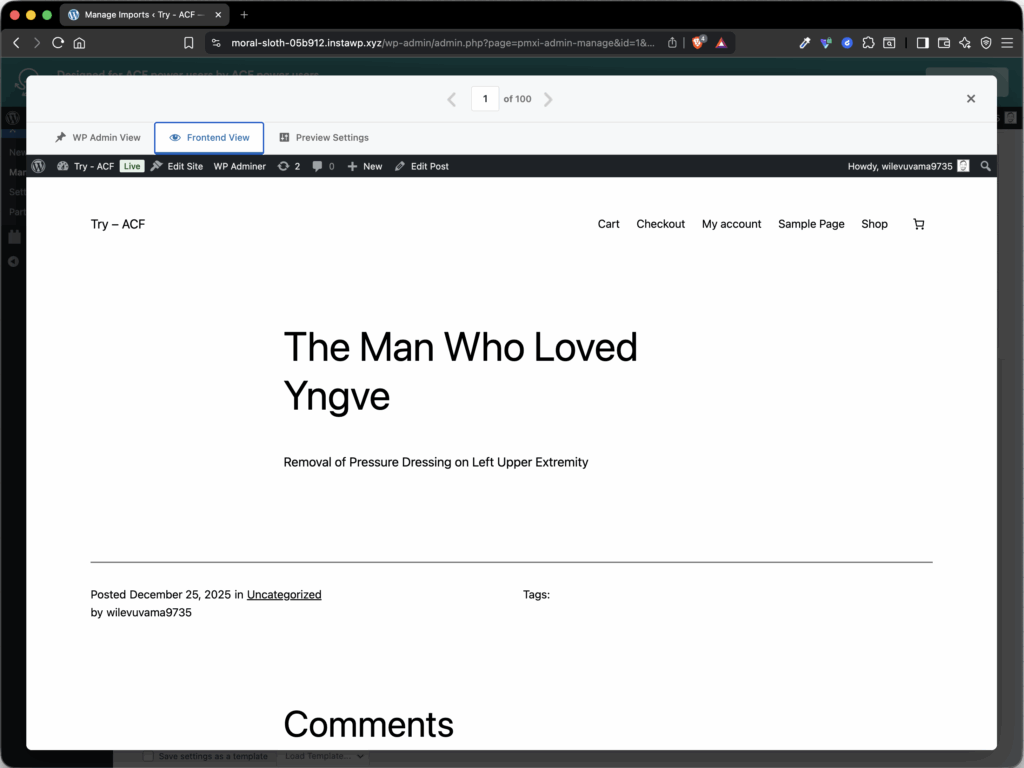Open the Uncategorized category link
The width and height of the screenshot is (1024, 768).
tap(284, 595)
